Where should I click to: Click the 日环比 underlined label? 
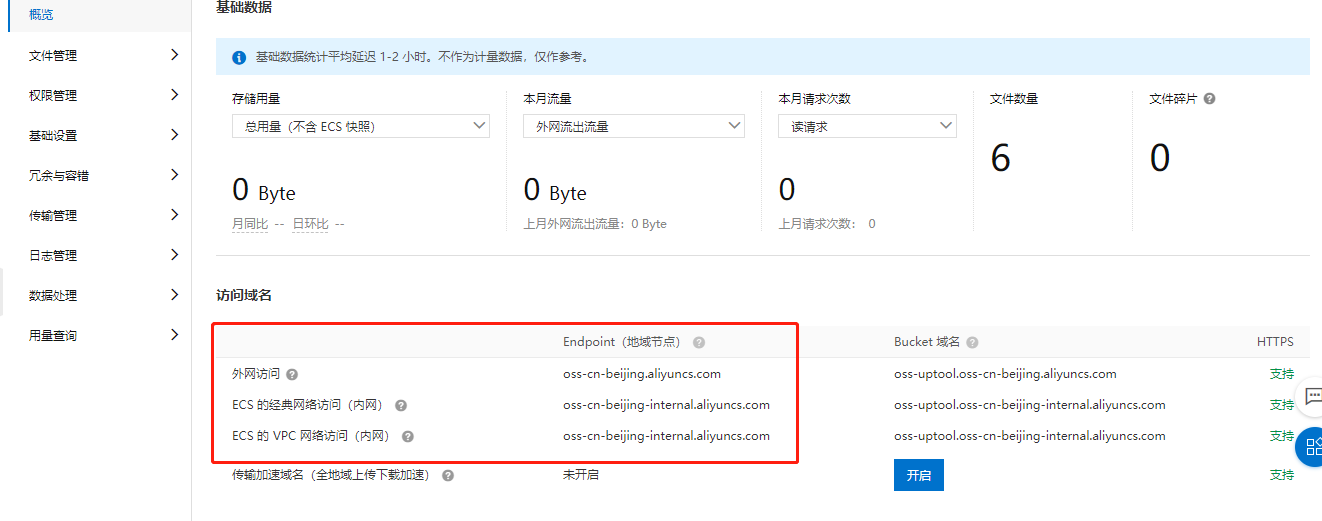point(310,224)
